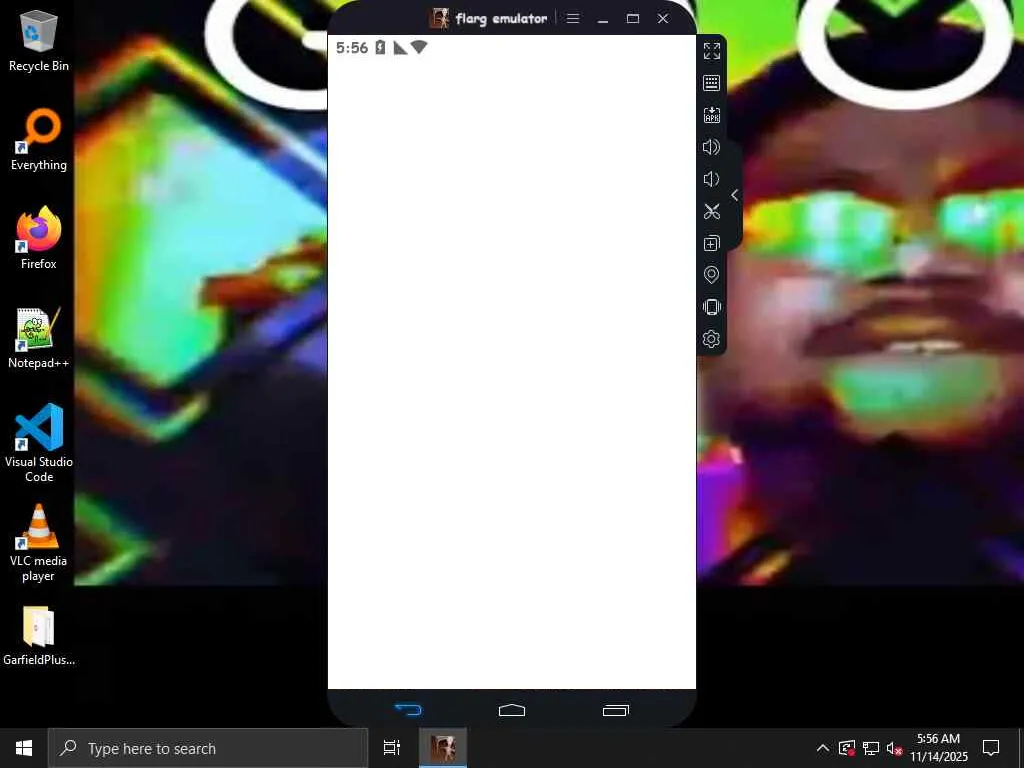Open Task View on the taskbar
This screenshot has width=1024, height=768.
(x=392, y=748)
